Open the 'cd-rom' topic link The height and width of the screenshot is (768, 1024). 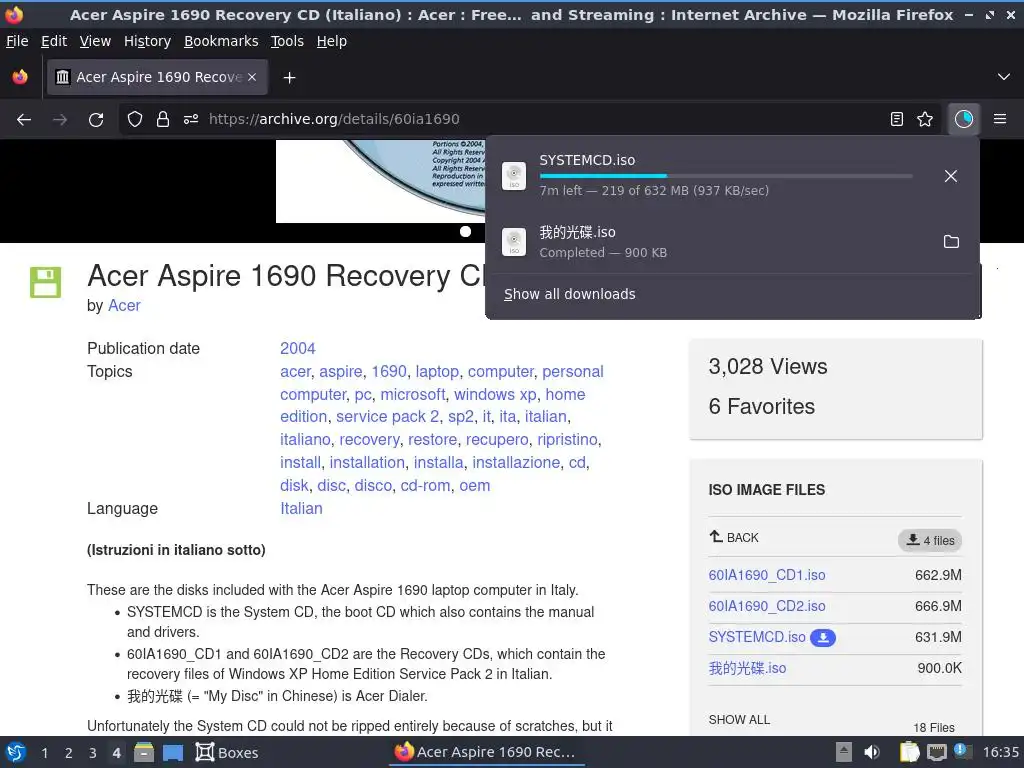425,485
